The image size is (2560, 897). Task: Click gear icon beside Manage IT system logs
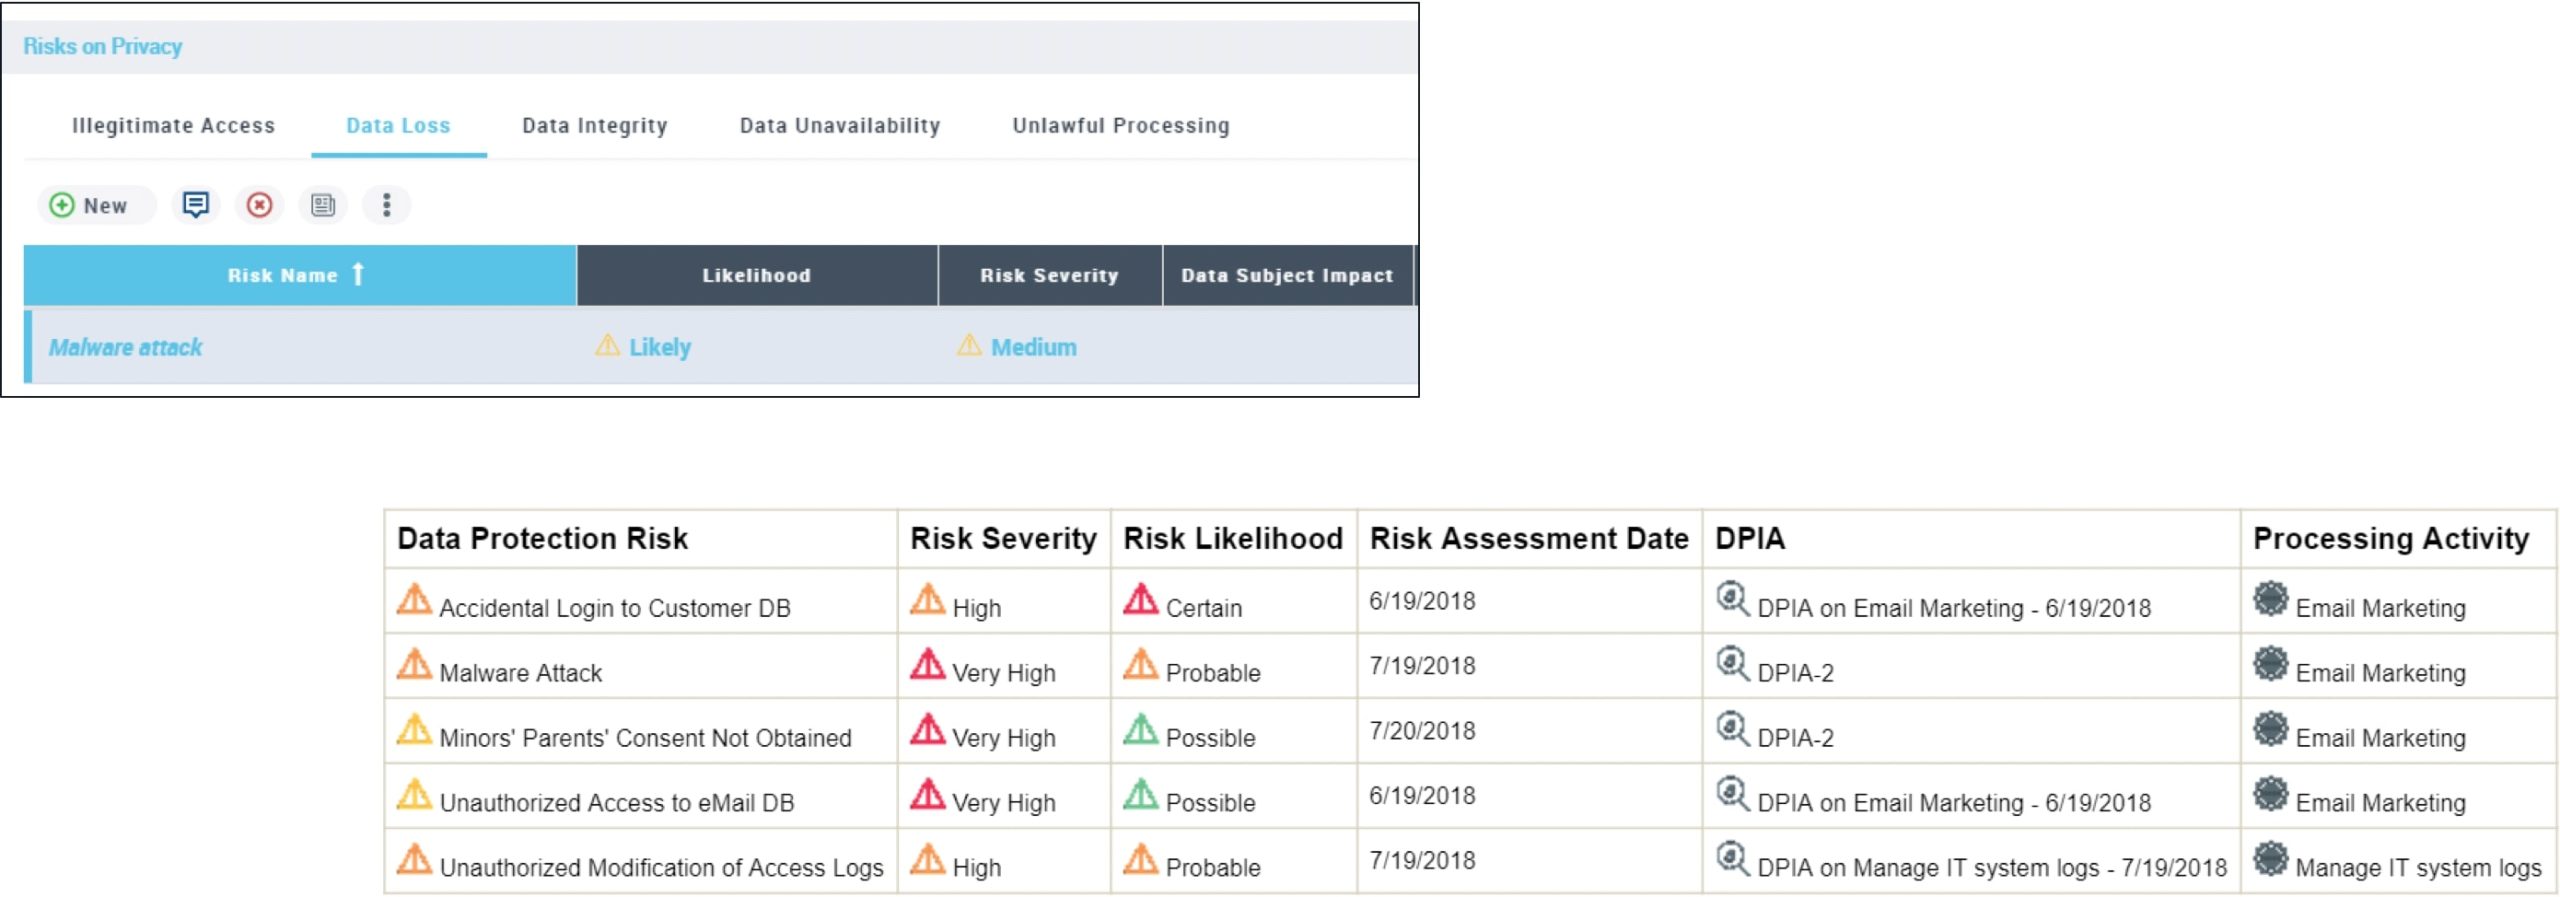2270,859
